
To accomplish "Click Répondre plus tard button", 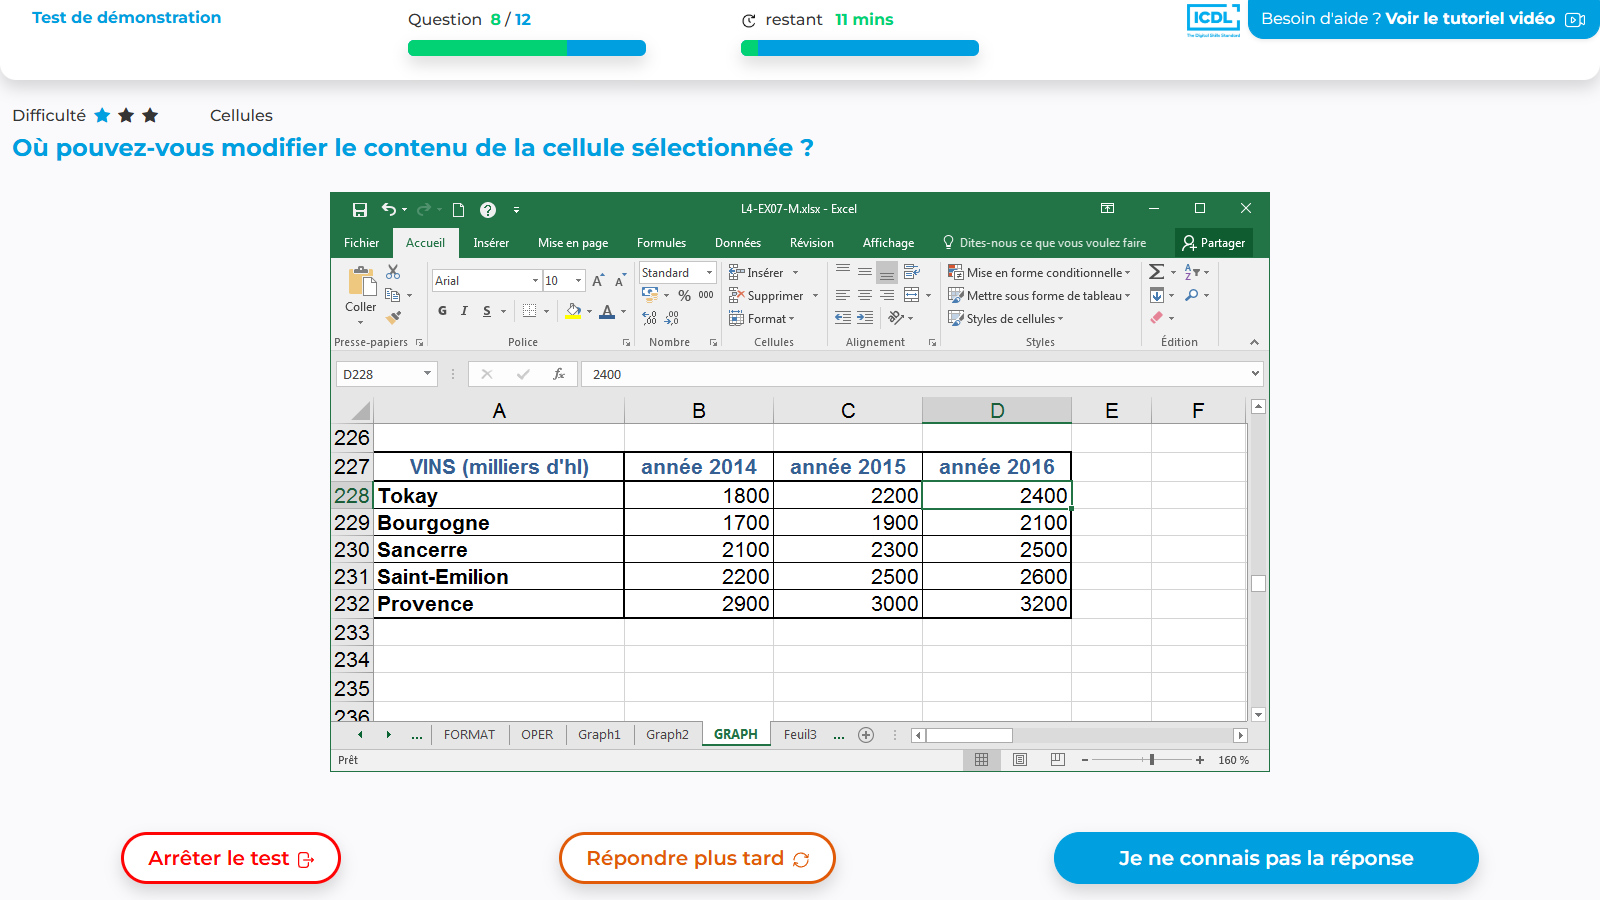I will coord(697,858).
